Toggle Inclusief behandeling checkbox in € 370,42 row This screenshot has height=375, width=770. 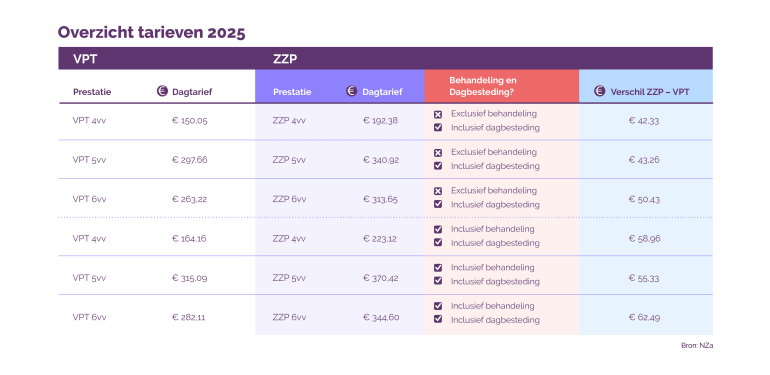tap(438, 268)
